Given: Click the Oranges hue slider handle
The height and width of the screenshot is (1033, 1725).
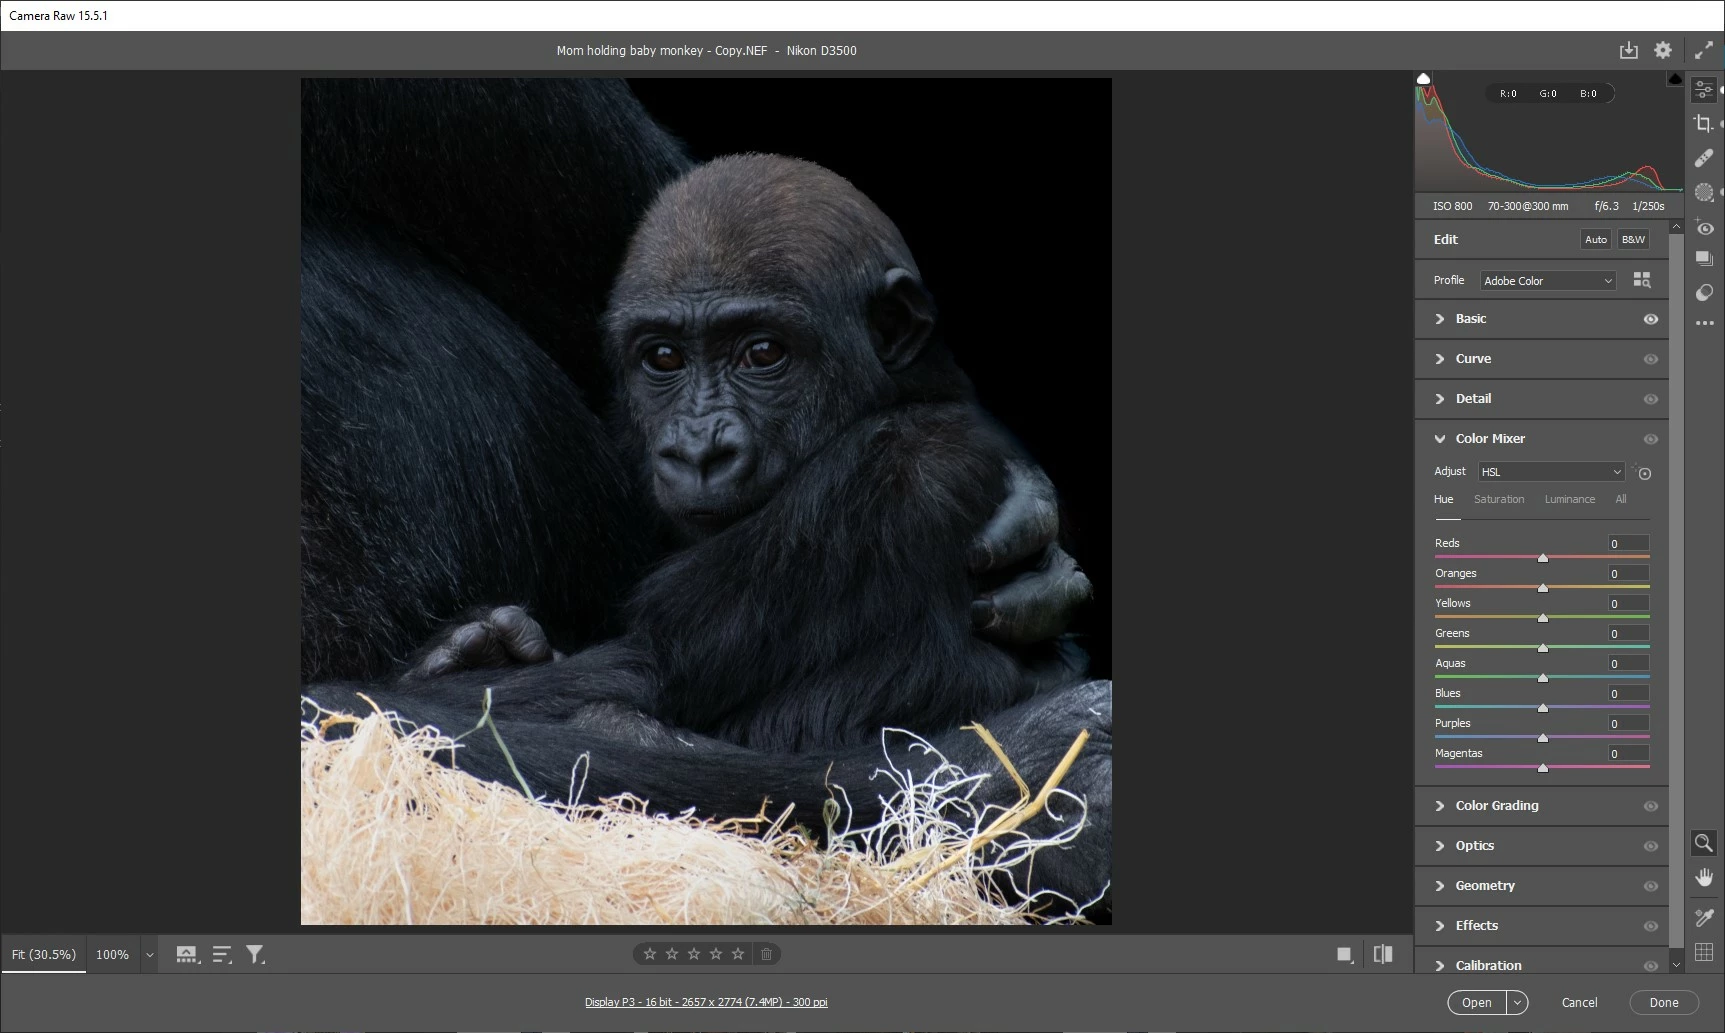Looking at the screenshot, I should pos(1543,588).
